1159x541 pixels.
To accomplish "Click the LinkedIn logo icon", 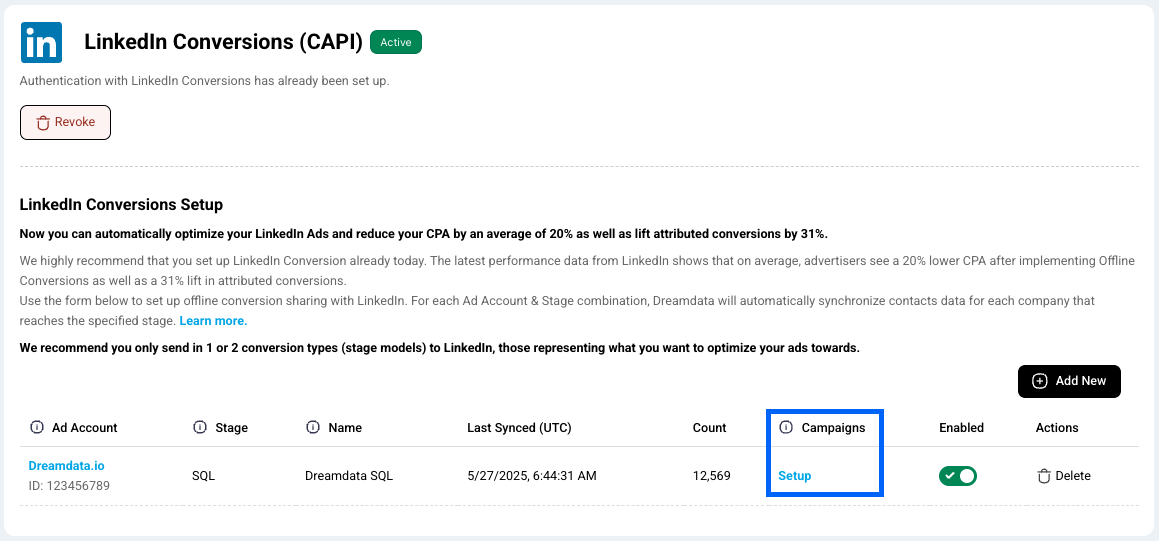I will (x=41, y=42).
